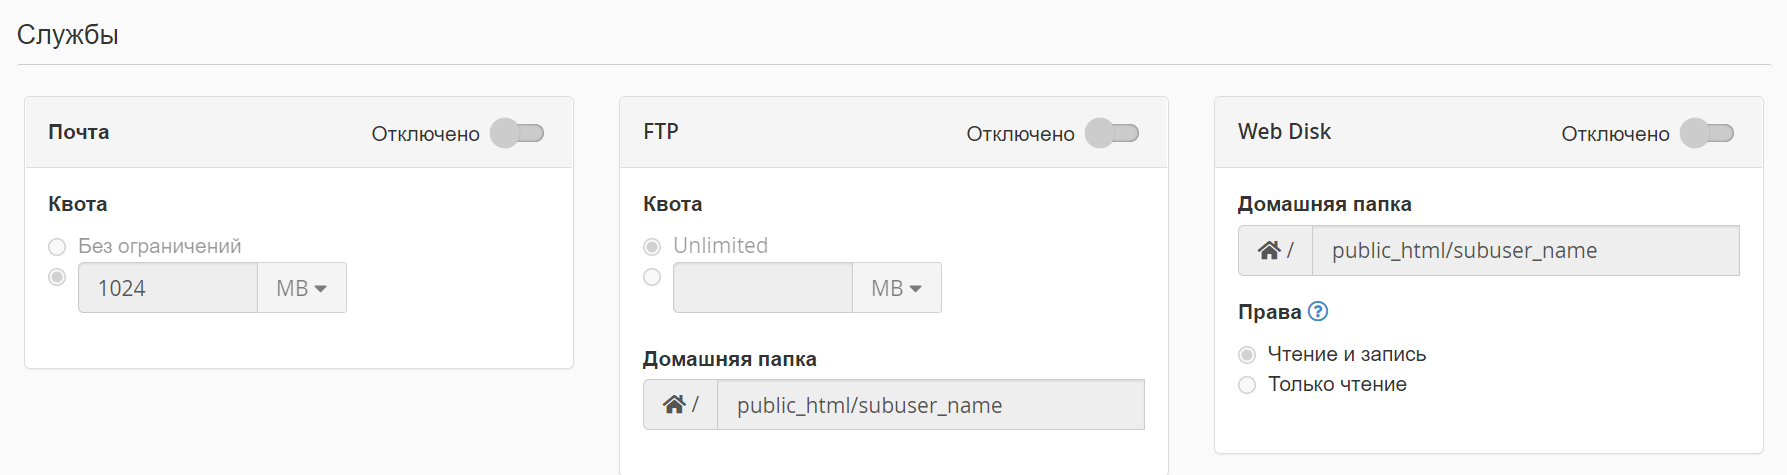The width and height of the screenshot is (1787, 475).
Task: Select the custom FTP quota radio button
Action: pyautogui.click(x=652, y=277)
